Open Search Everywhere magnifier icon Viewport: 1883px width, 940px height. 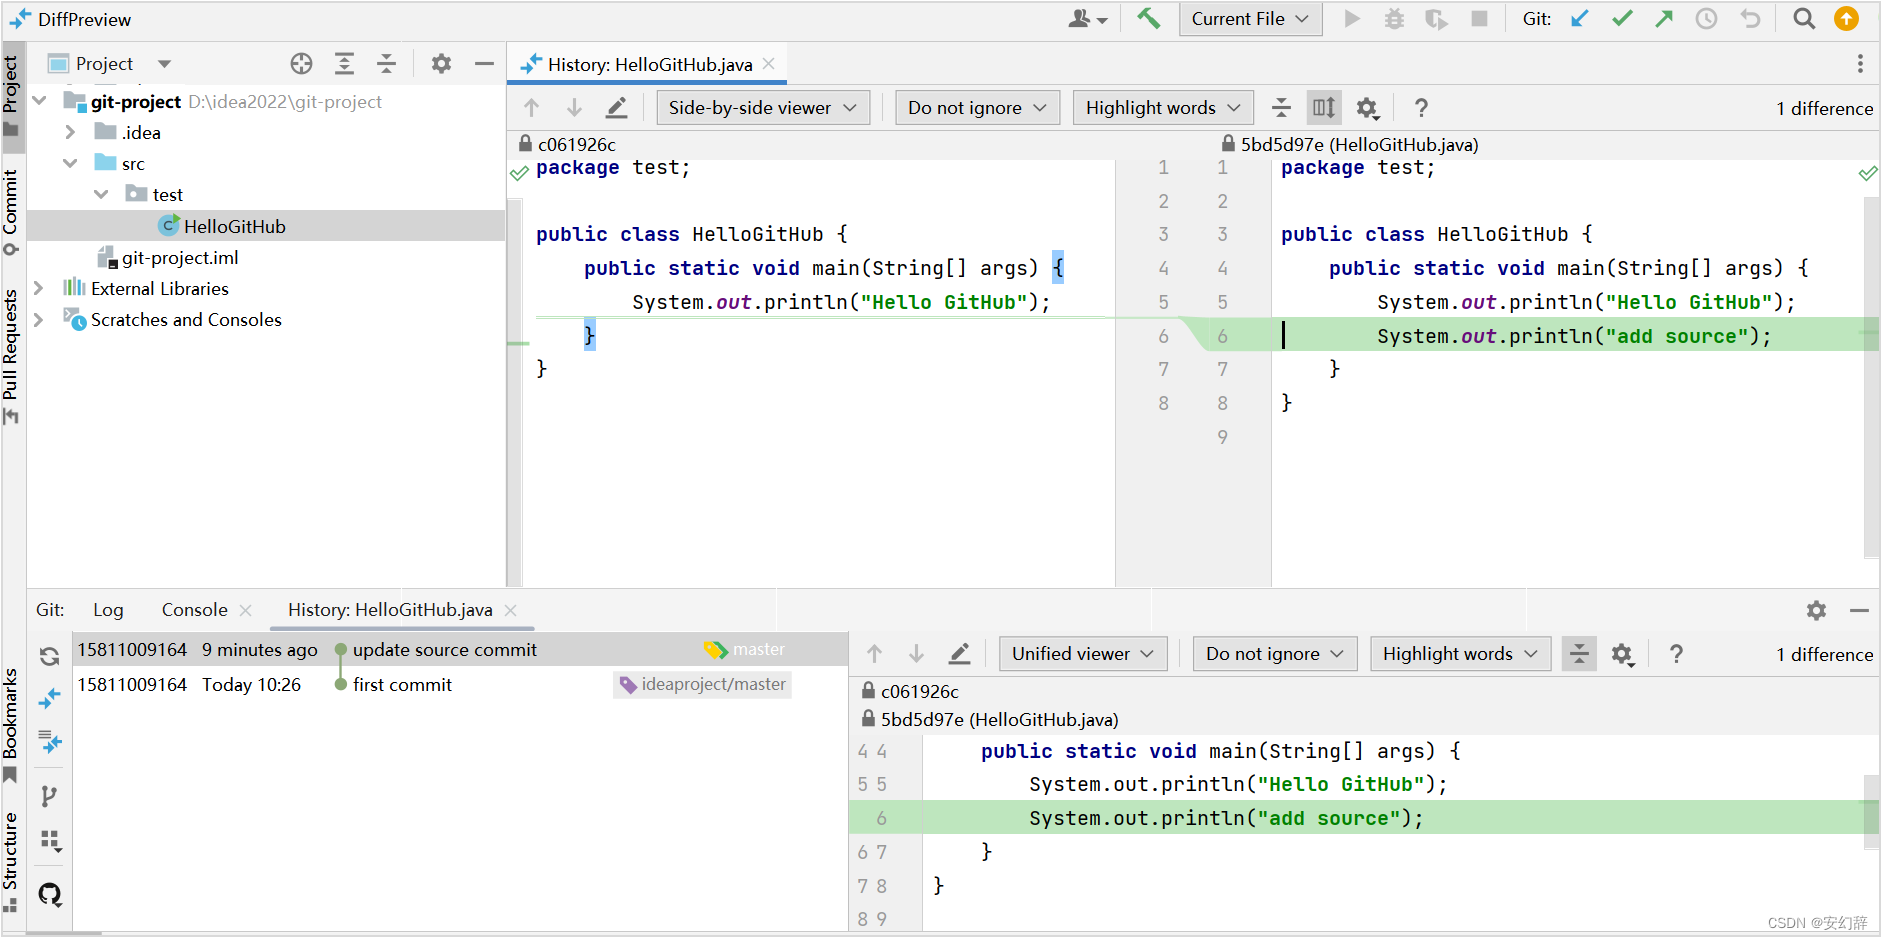(x=1804, y=19)
